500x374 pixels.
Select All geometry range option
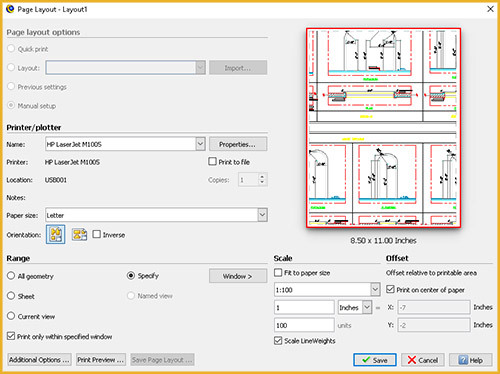pyautogui.click(x=11, y=276)
